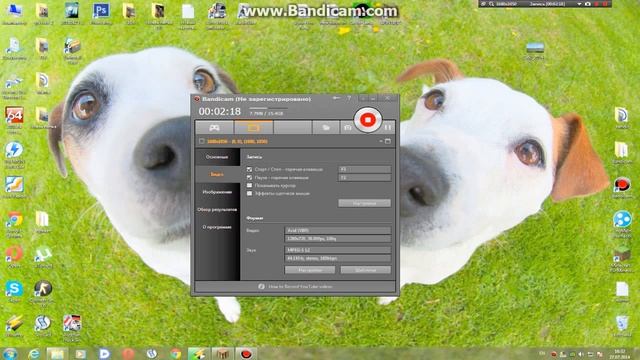Open the Google Chrome desktop shortcut
This screenshot has width=640, height=360.
(x=14, y=224)
